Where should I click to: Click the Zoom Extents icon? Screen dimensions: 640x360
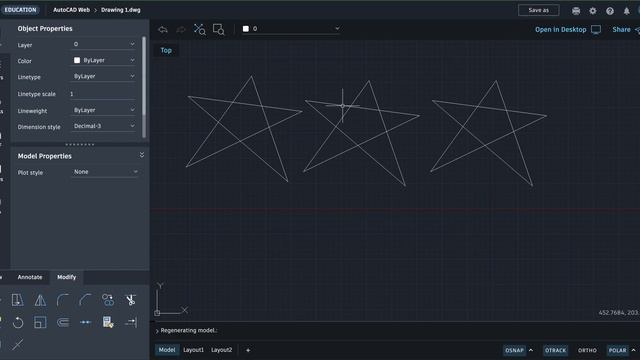coord(200,29)
